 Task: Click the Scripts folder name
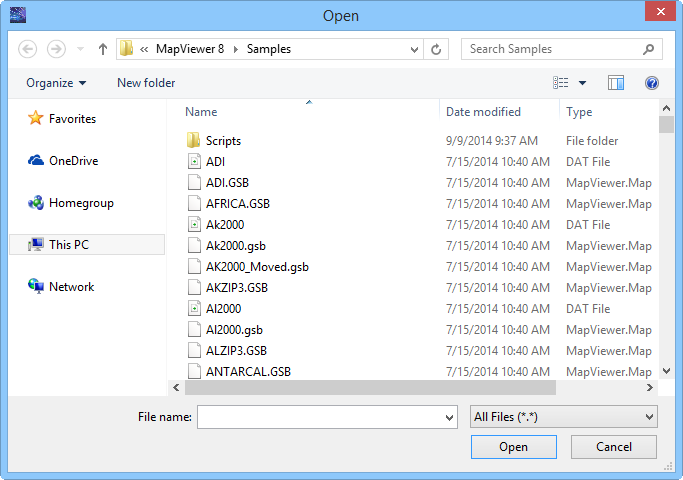click(223, 141)
